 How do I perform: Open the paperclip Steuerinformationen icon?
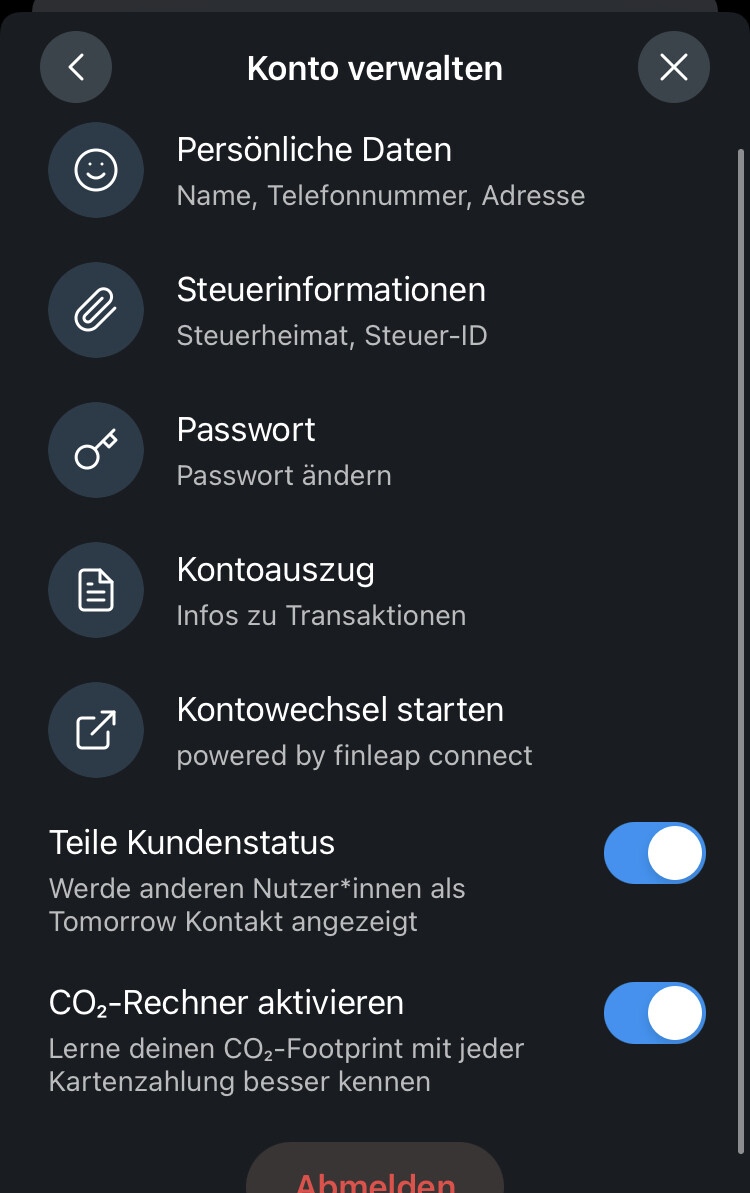click(96, 310)
